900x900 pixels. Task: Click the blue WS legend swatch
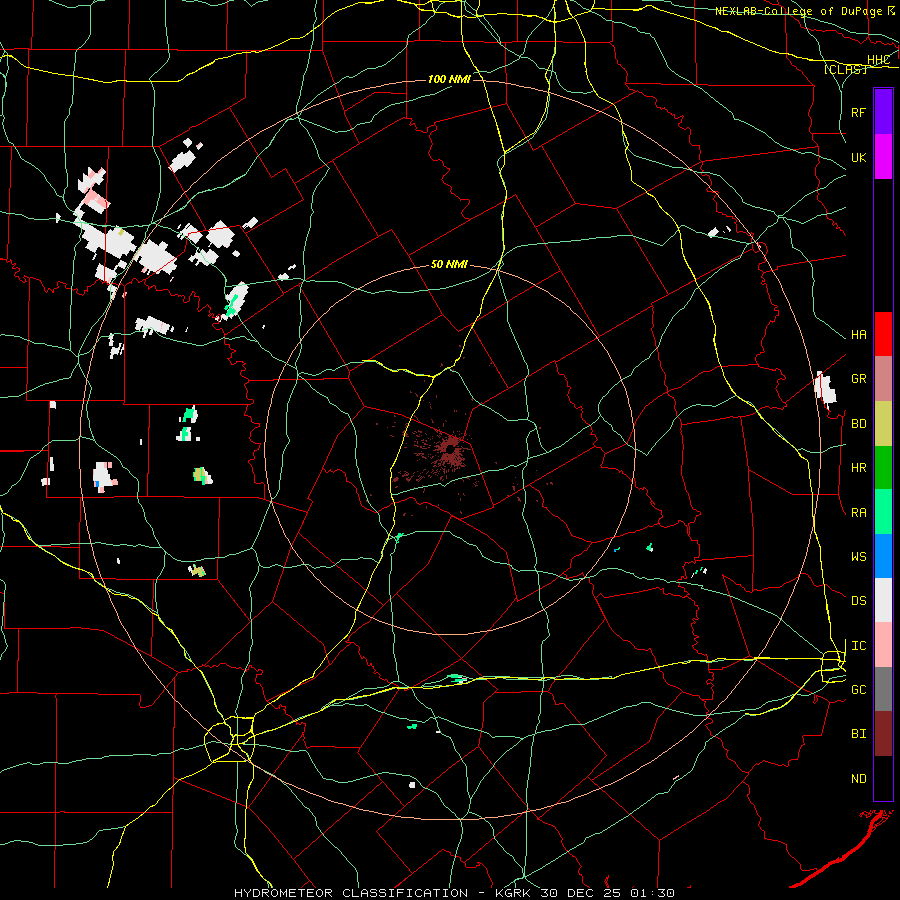[883, 556]
